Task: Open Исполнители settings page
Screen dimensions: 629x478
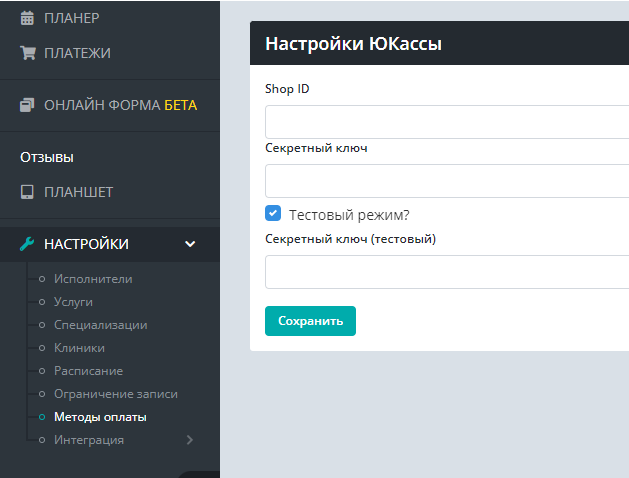Action: click(93, 279)
